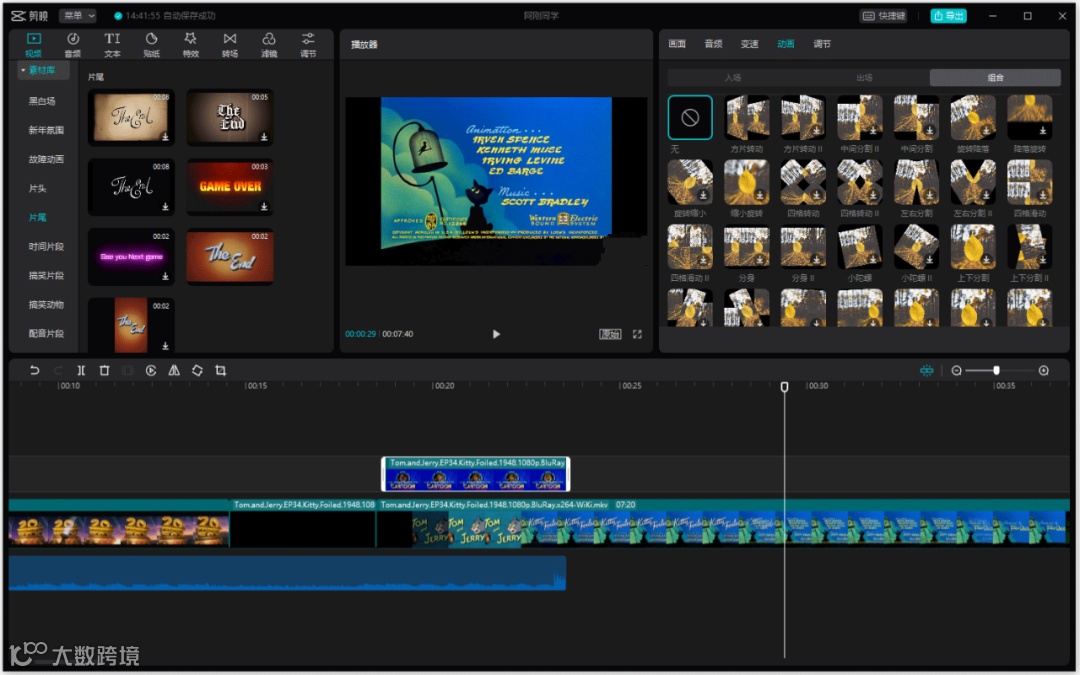Image resolution: width=1080 pixels, height=675 pixels.
Task: Open the 特效 effects tab
Action: point(191,44)
